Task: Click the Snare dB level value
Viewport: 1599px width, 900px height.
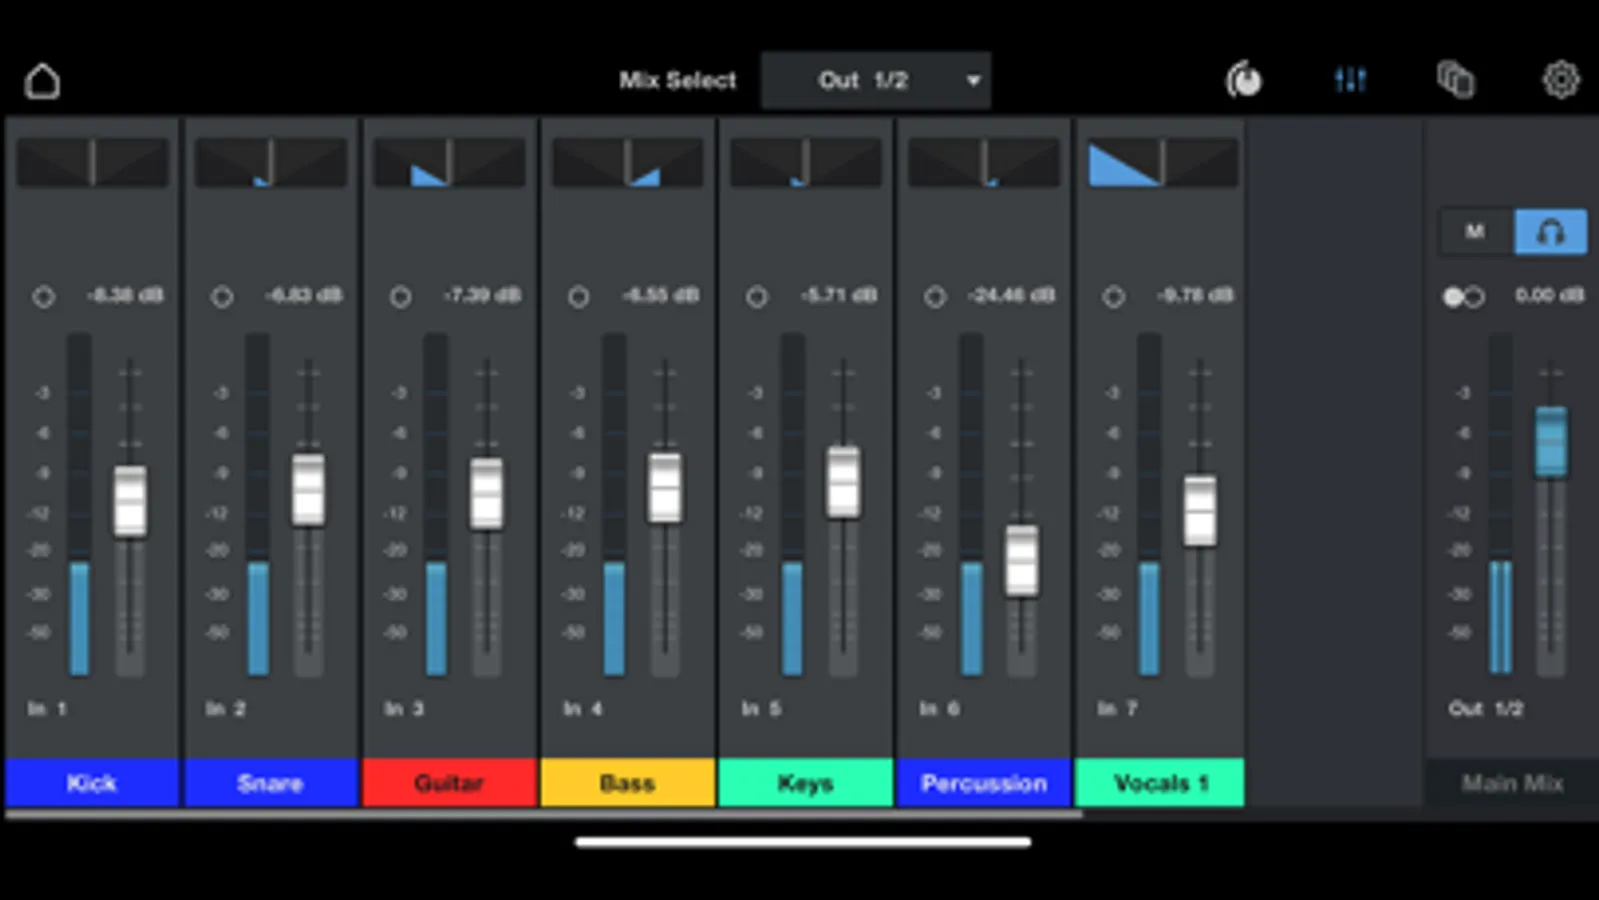Action: click(x=304, y=295)
